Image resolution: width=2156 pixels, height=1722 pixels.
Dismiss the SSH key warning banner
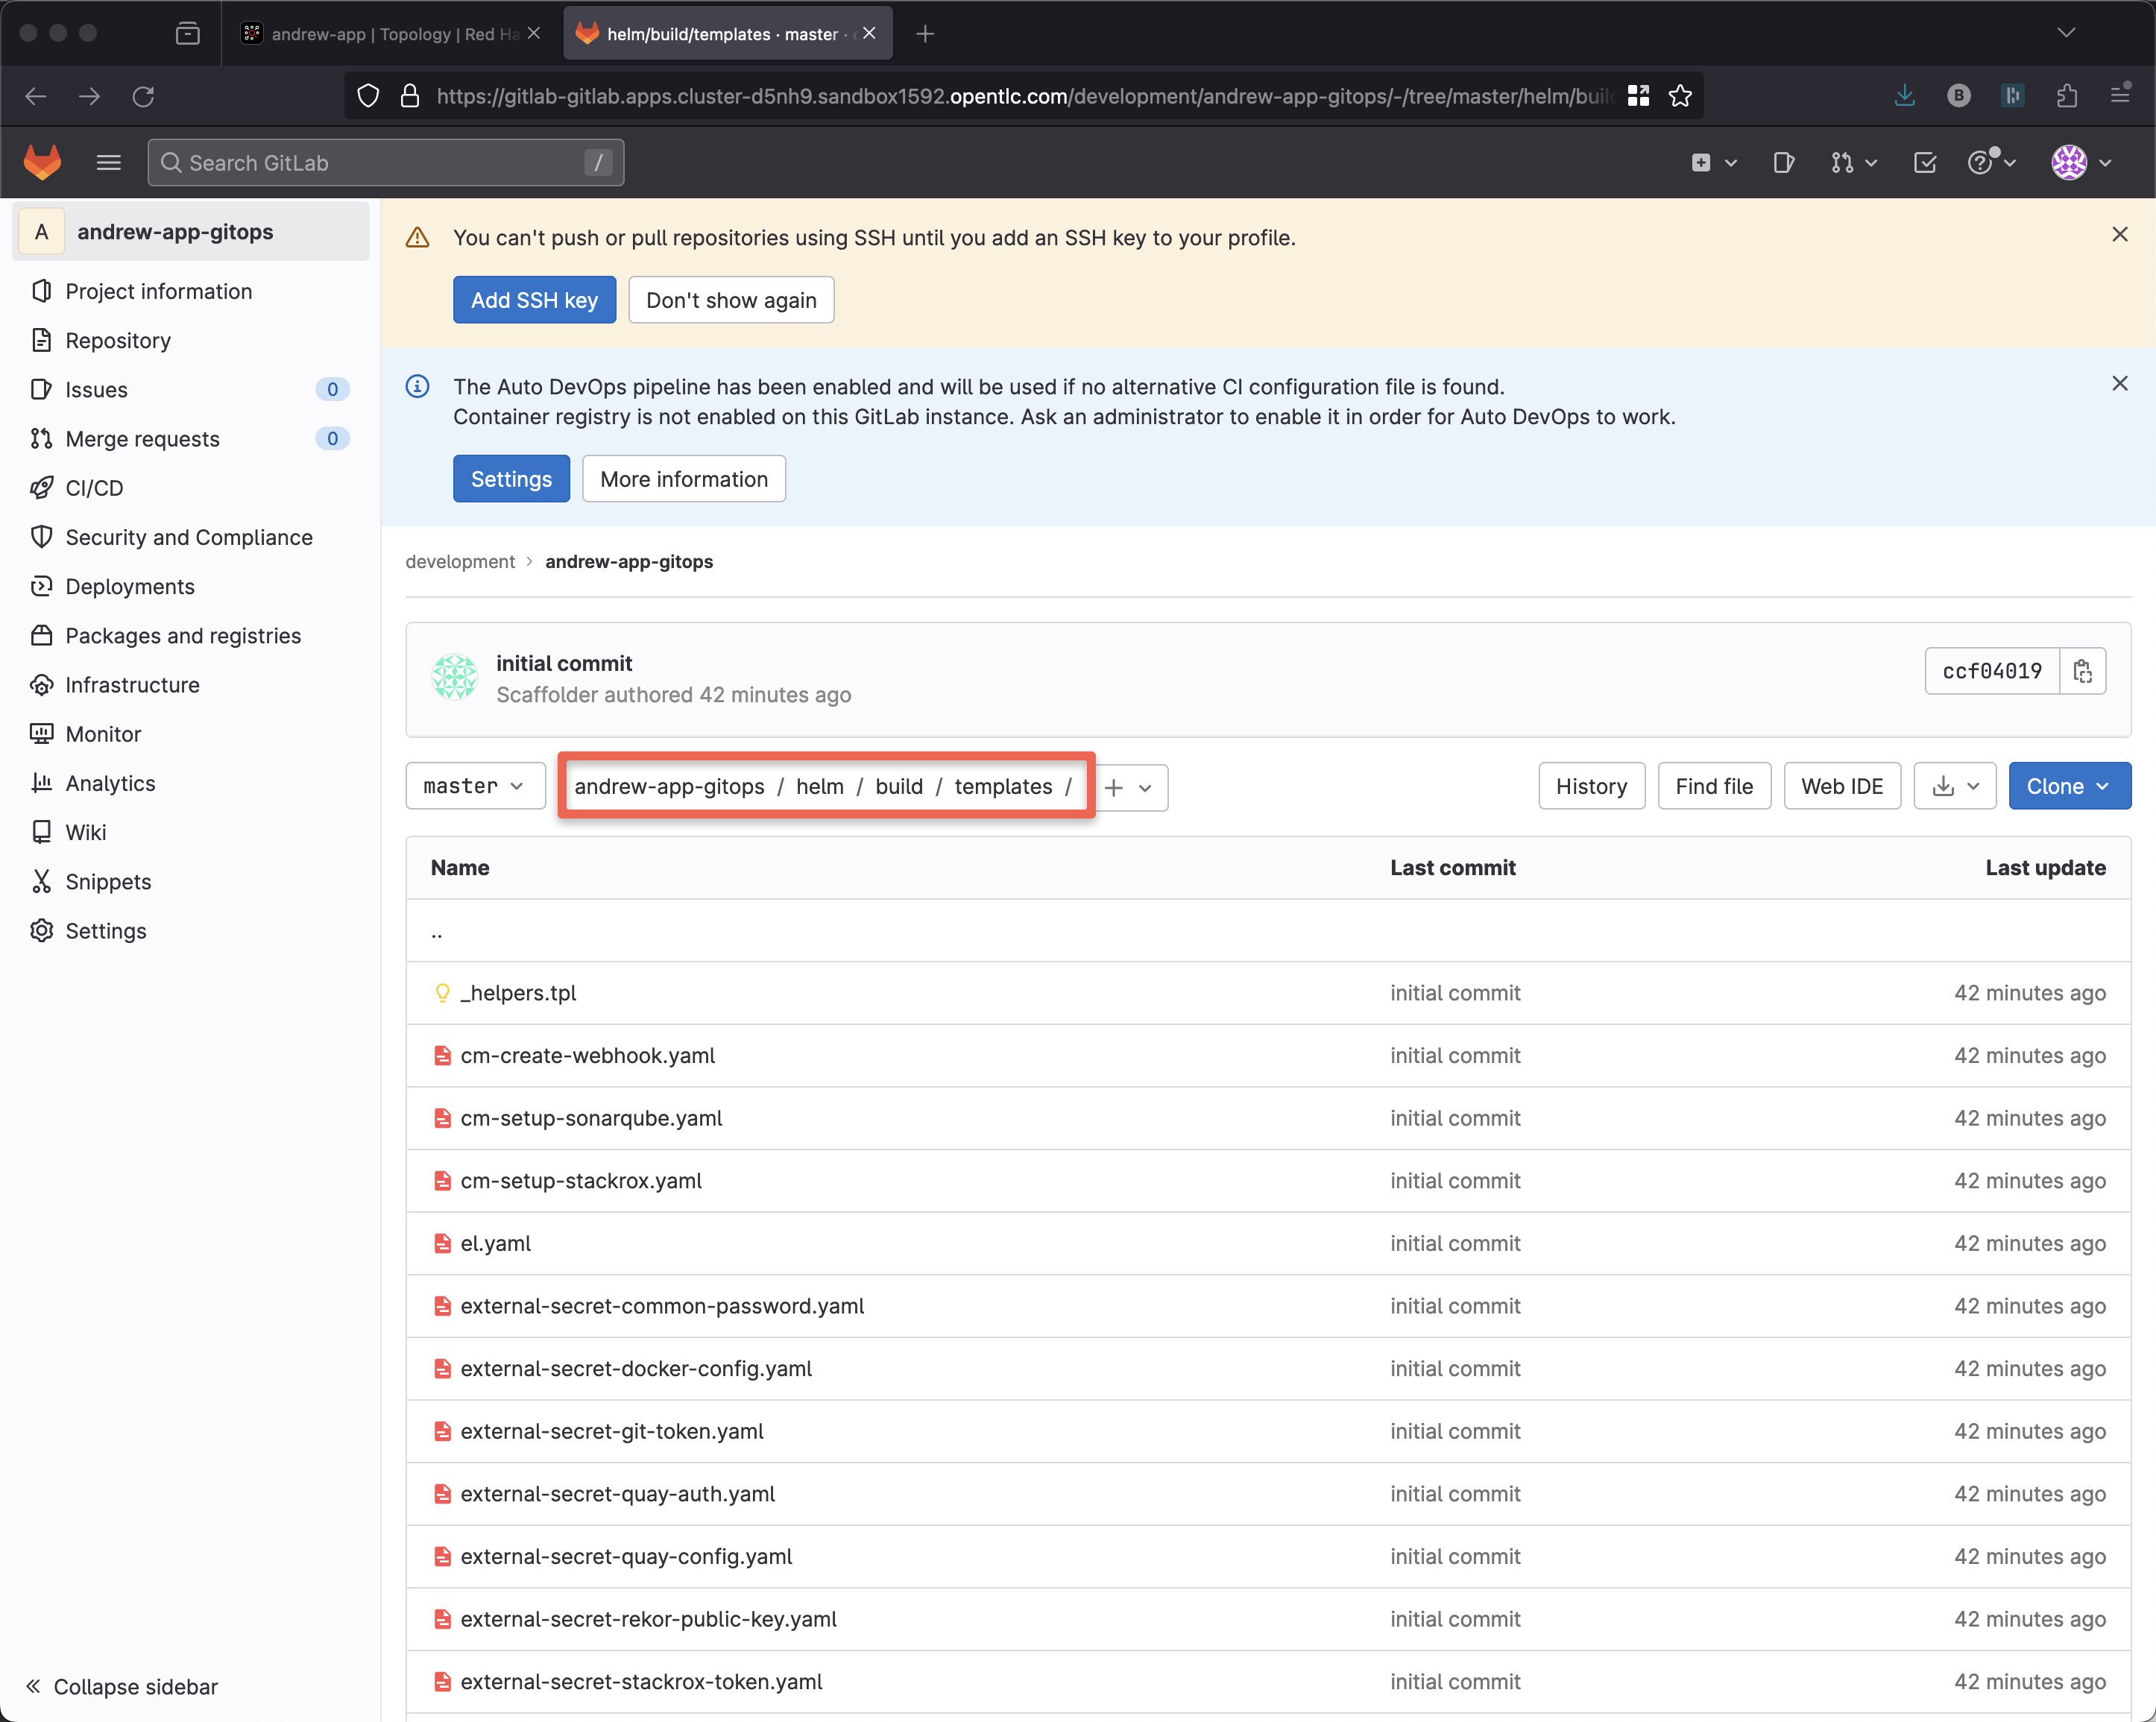2119,234
